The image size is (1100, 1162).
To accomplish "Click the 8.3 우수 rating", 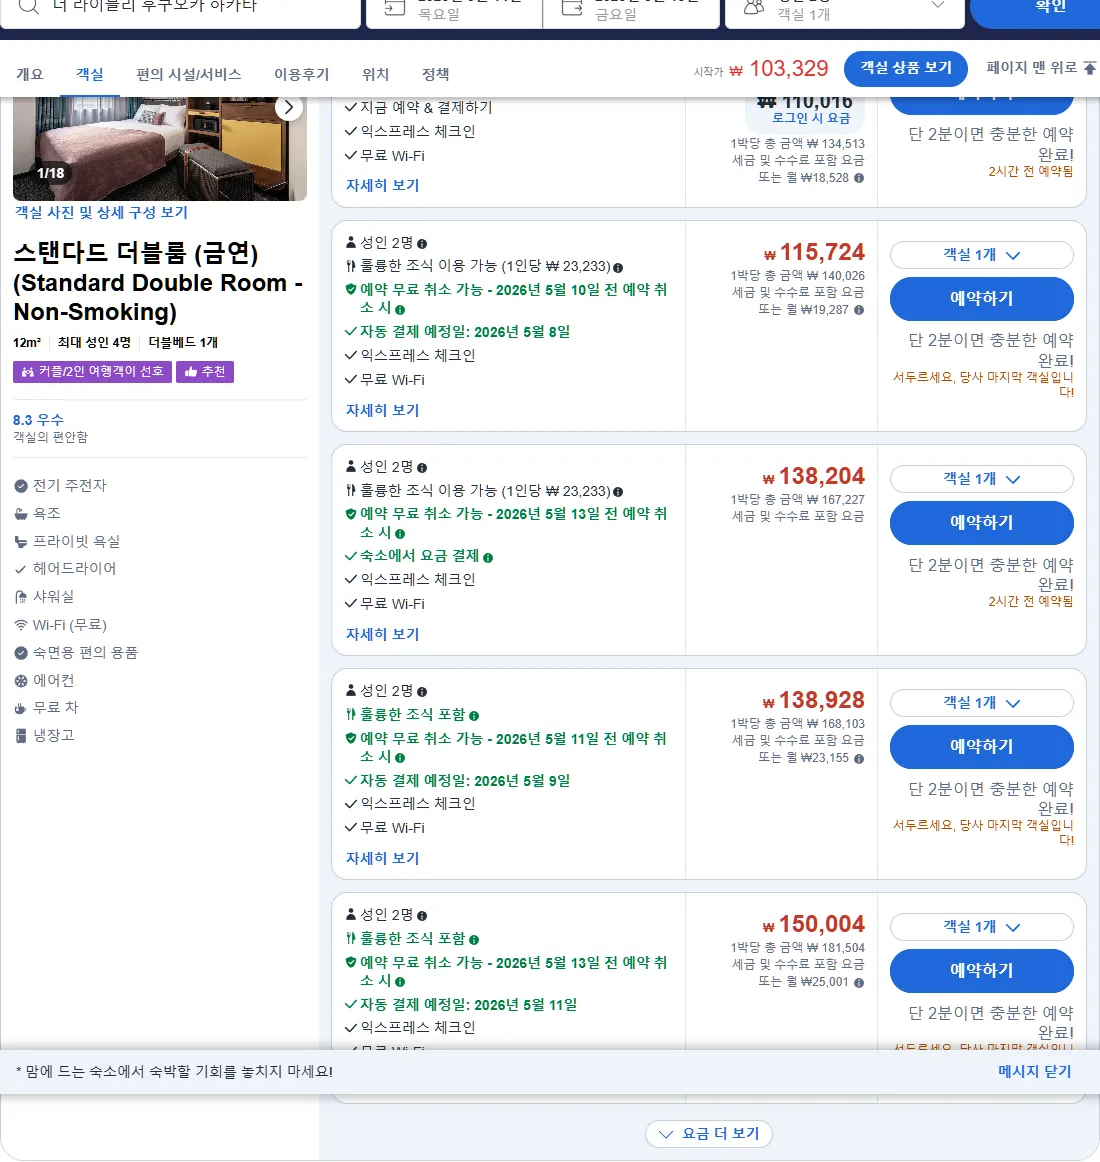I will [39, 419].
